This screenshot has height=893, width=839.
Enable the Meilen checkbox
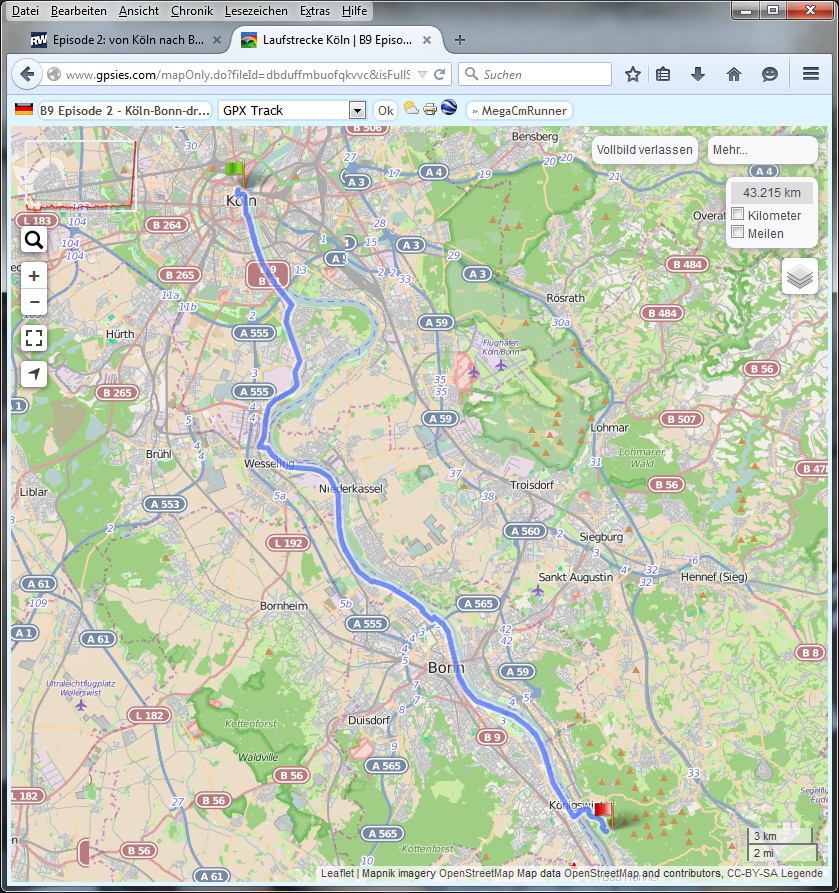tap(738, 233)
